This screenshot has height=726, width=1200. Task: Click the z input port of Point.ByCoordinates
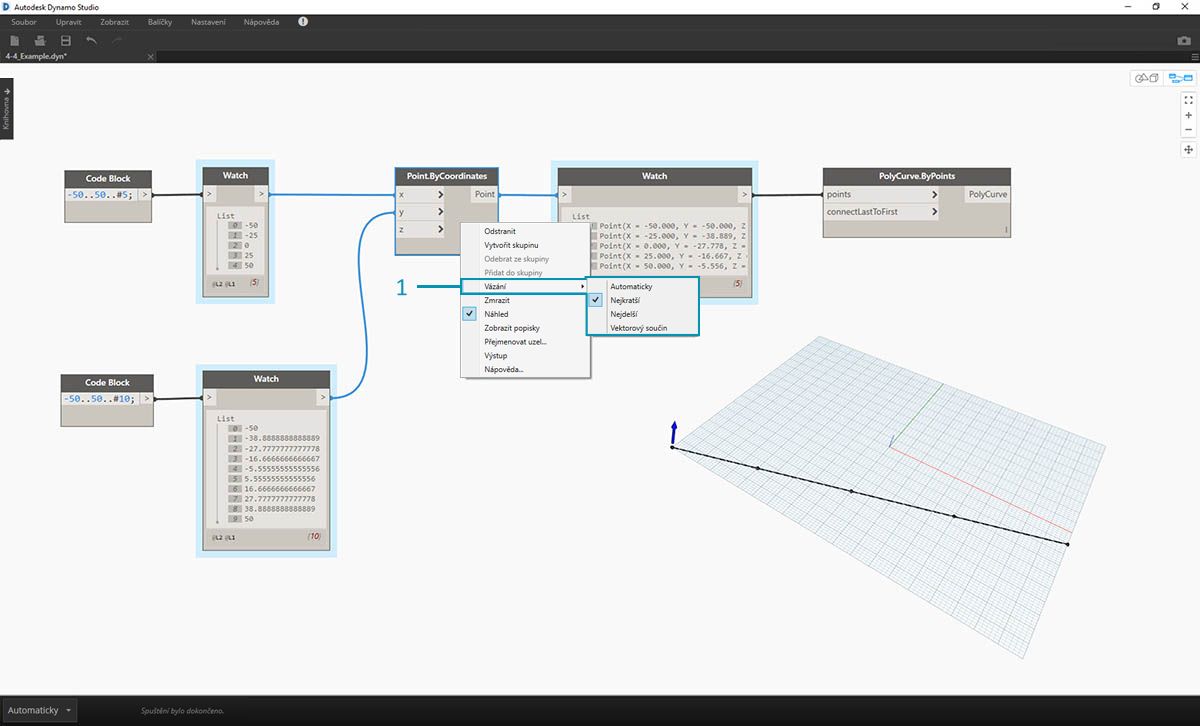pos(419,229)
